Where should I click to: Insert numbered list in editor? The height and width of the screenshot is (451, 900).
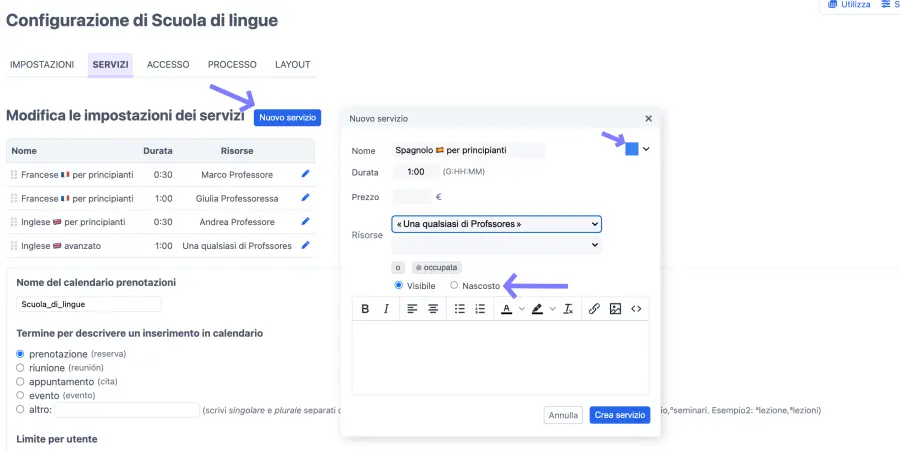480,309
